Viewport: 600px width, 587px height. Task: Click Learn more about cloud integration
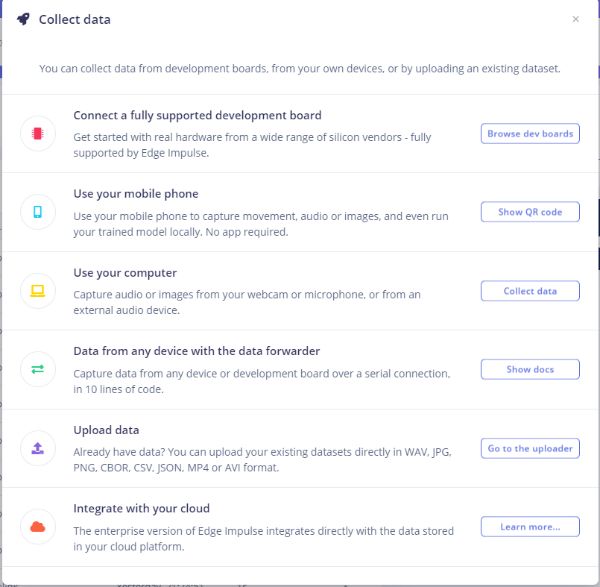(530, 527)
